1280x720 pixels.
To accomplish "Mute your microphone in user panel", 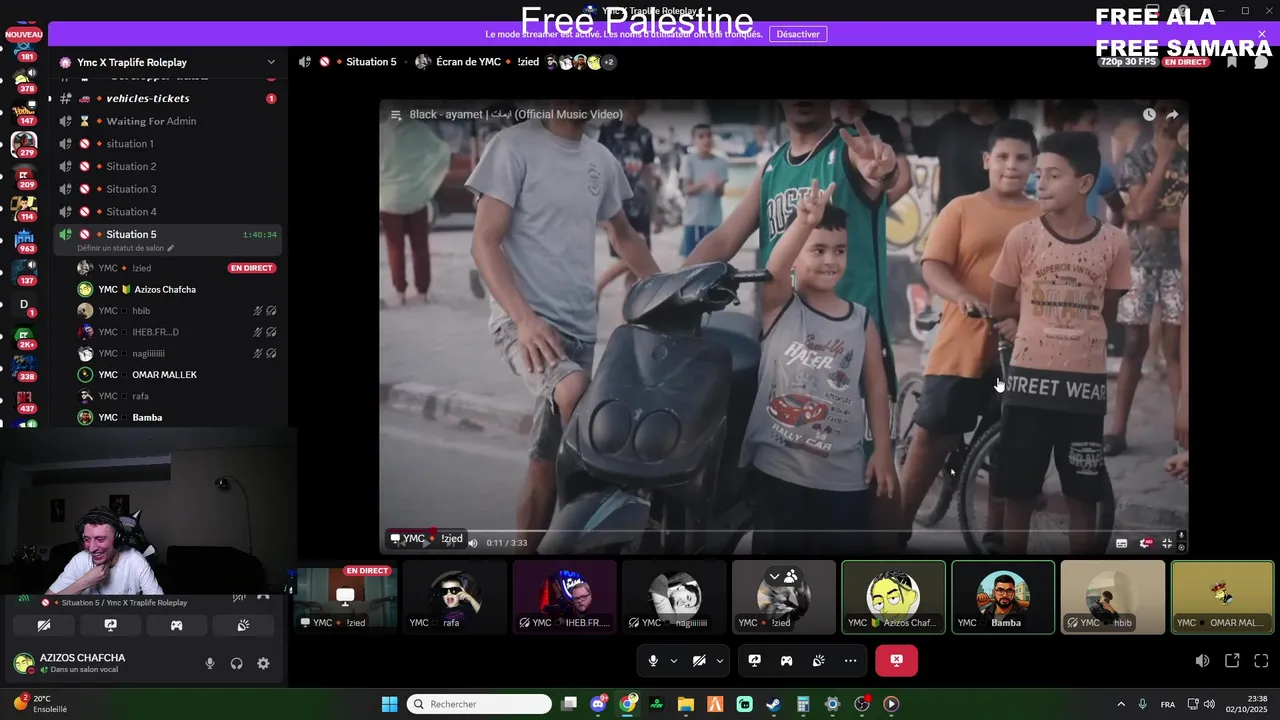I will (x=209, y=663).
